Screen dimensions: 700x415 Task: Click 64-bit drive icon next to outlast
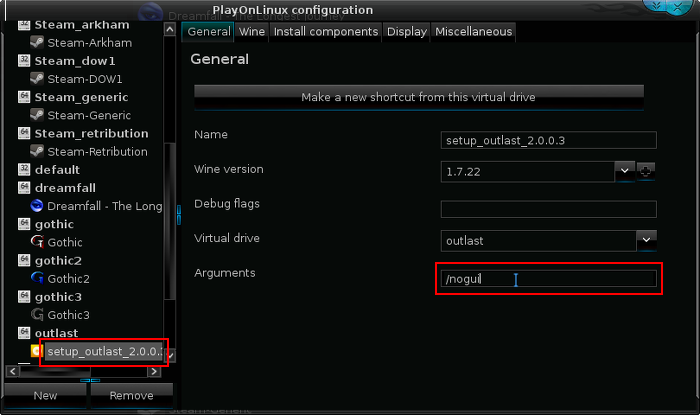pos(24,332)
